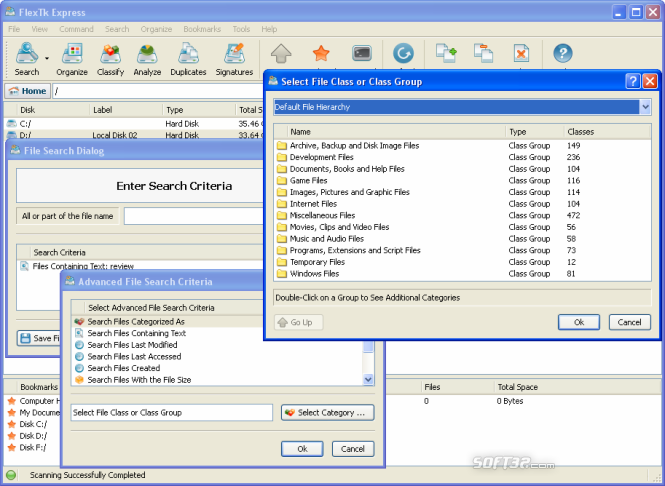Select Search Files Last Modified criteria
This screenshot has height=486, width=665.
pos(217,345)
